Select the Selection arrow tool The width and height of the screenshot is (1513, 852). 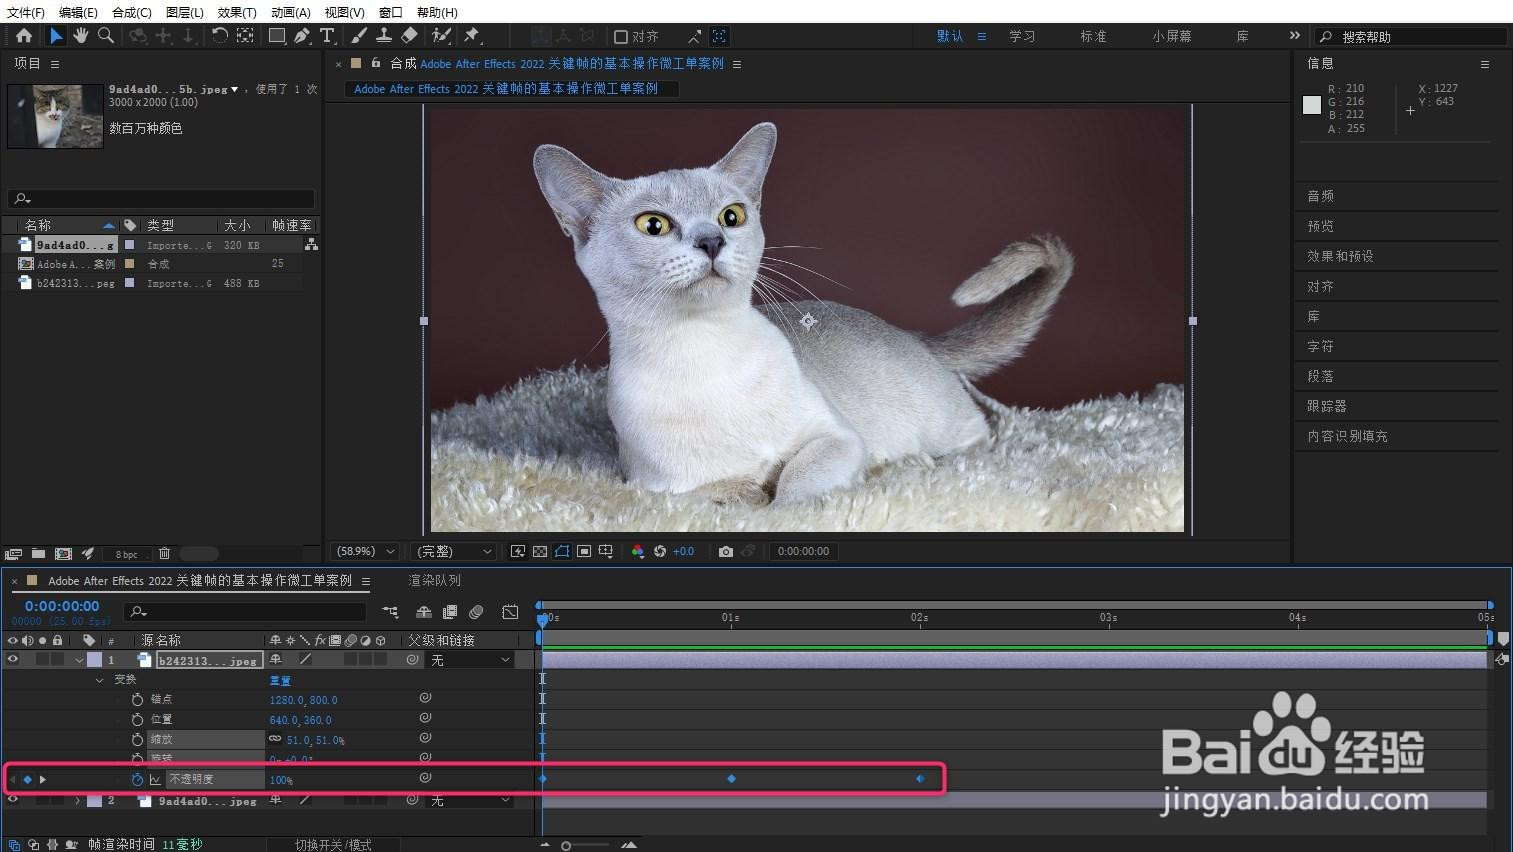(x=56, y=36)
